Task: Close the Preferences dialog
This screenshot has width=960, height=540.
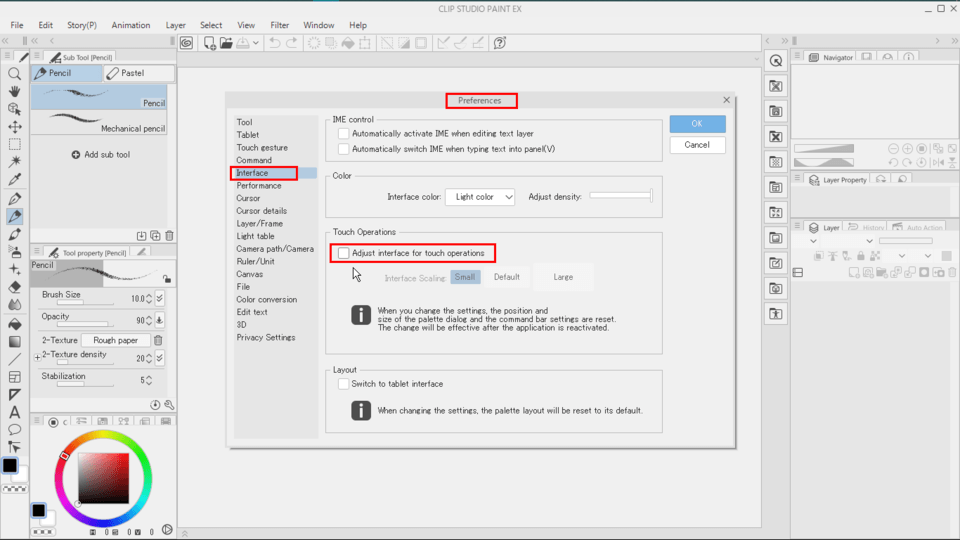Action: coord(726,100)
